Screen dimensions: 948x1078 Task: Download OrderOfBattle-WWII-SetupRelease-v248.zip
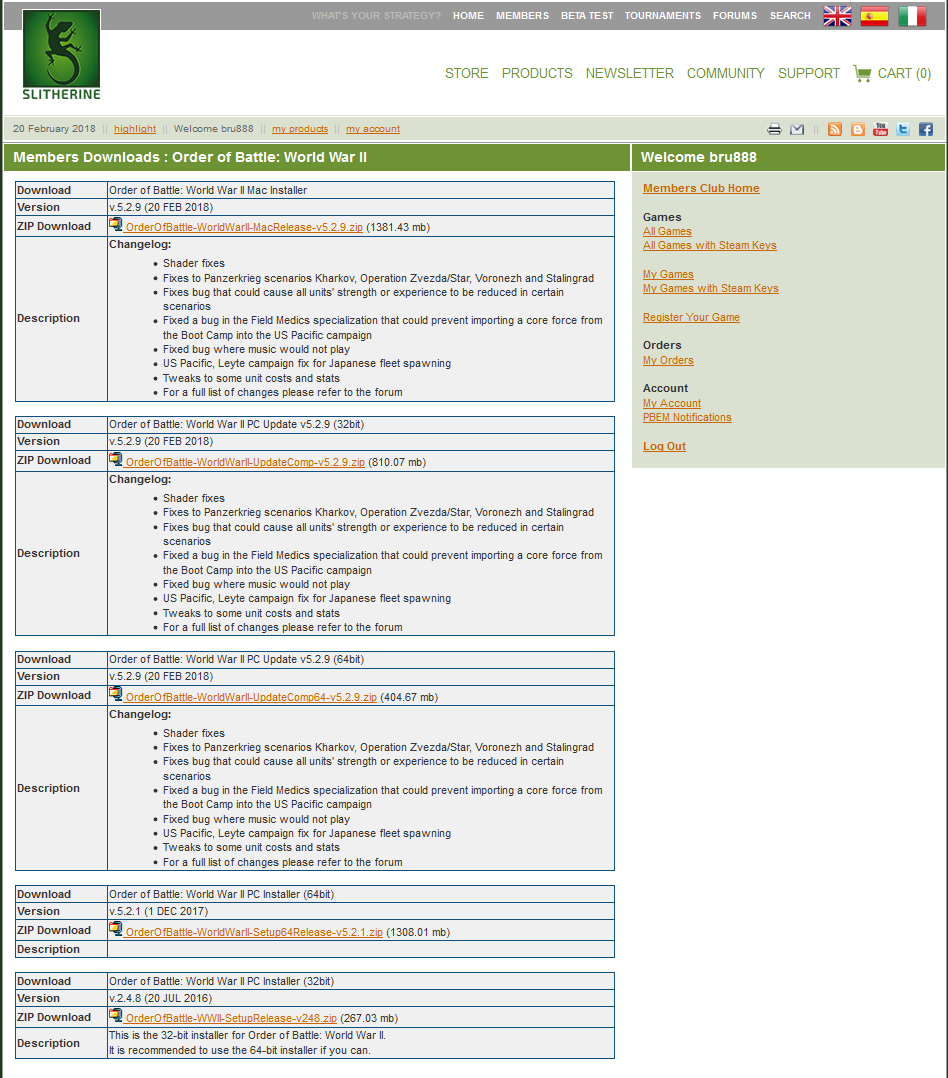click(x=231, y=1018)
